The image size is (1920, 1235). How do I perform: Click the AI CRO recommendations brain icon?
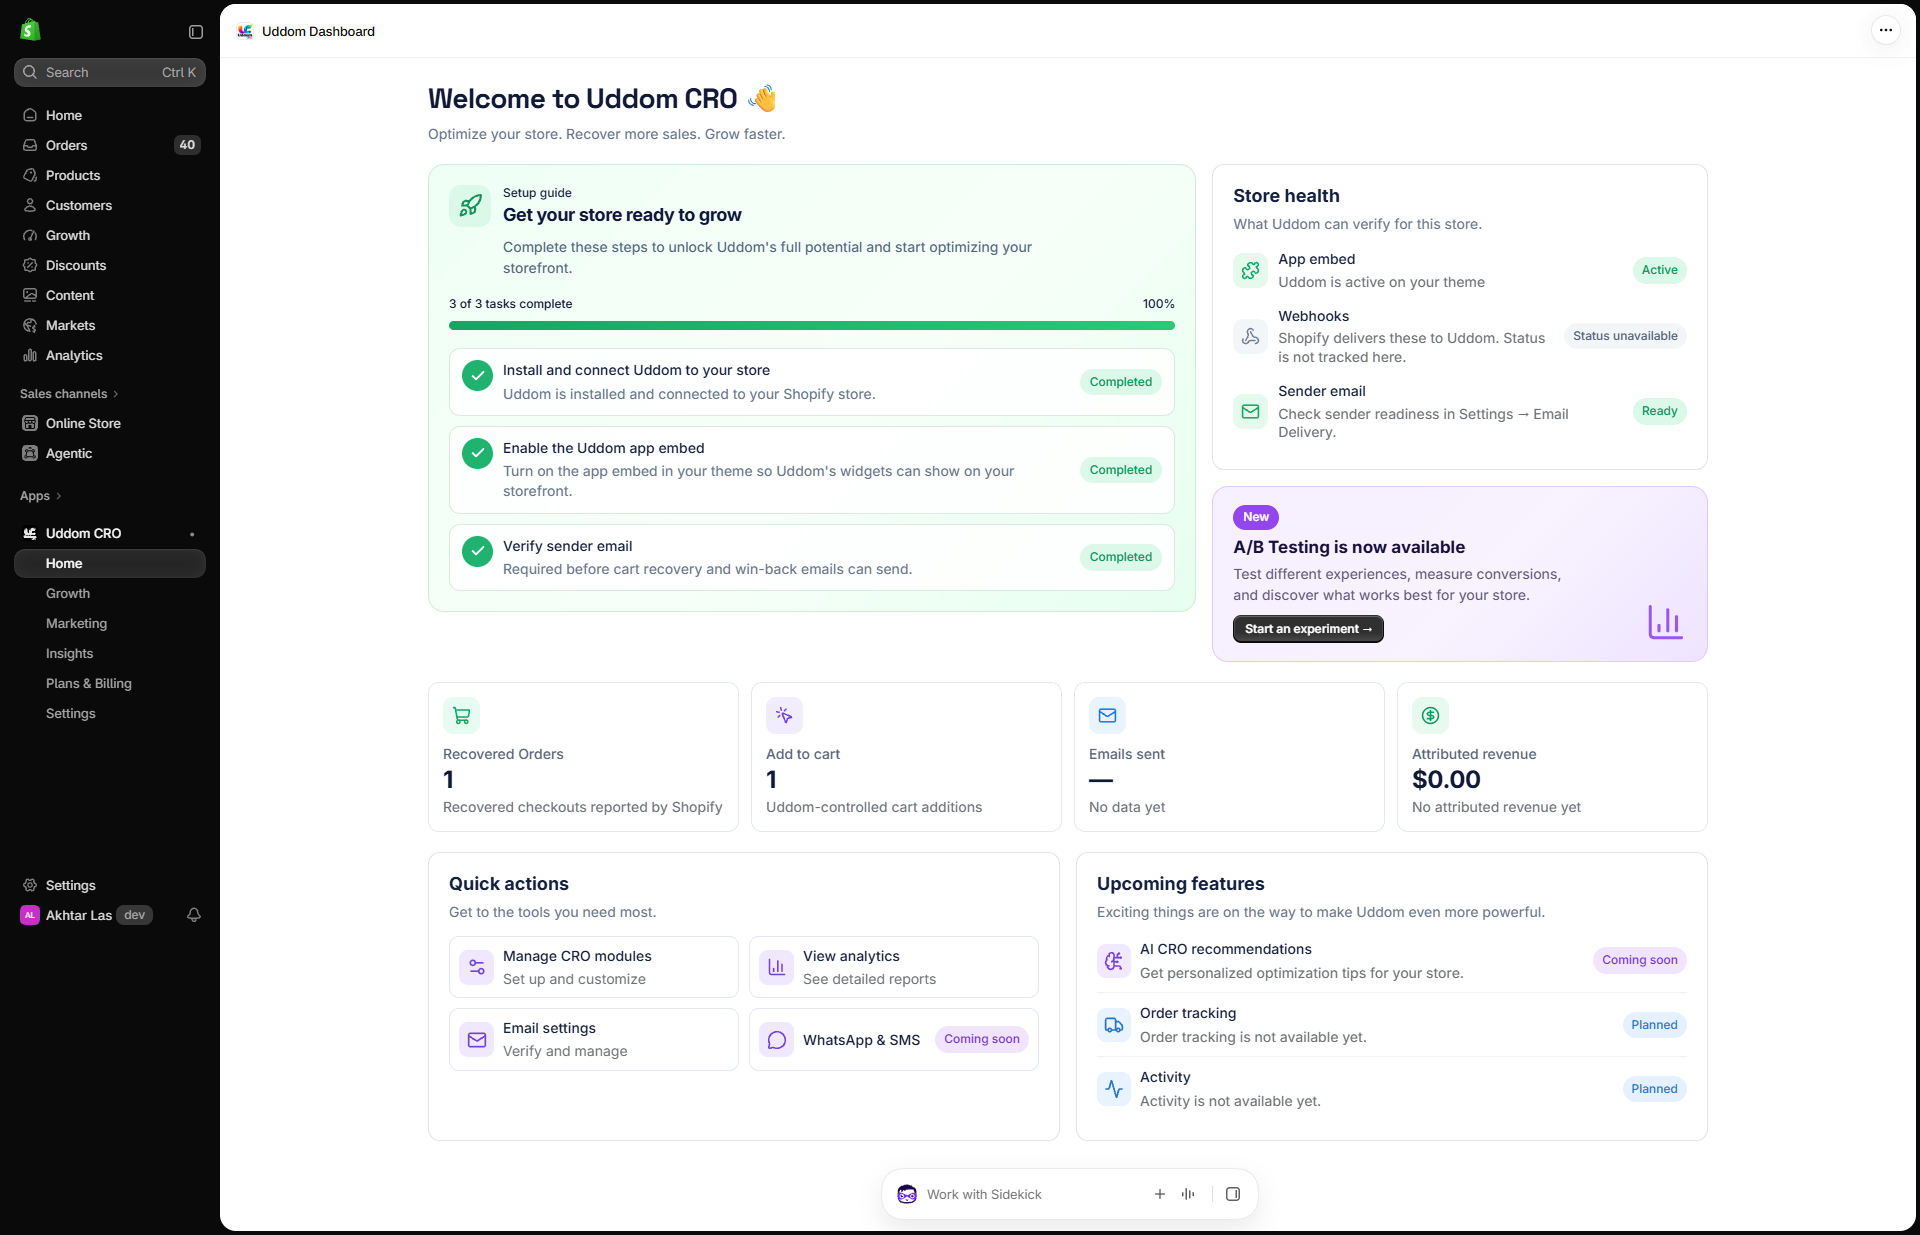(x=1114, y=961)
